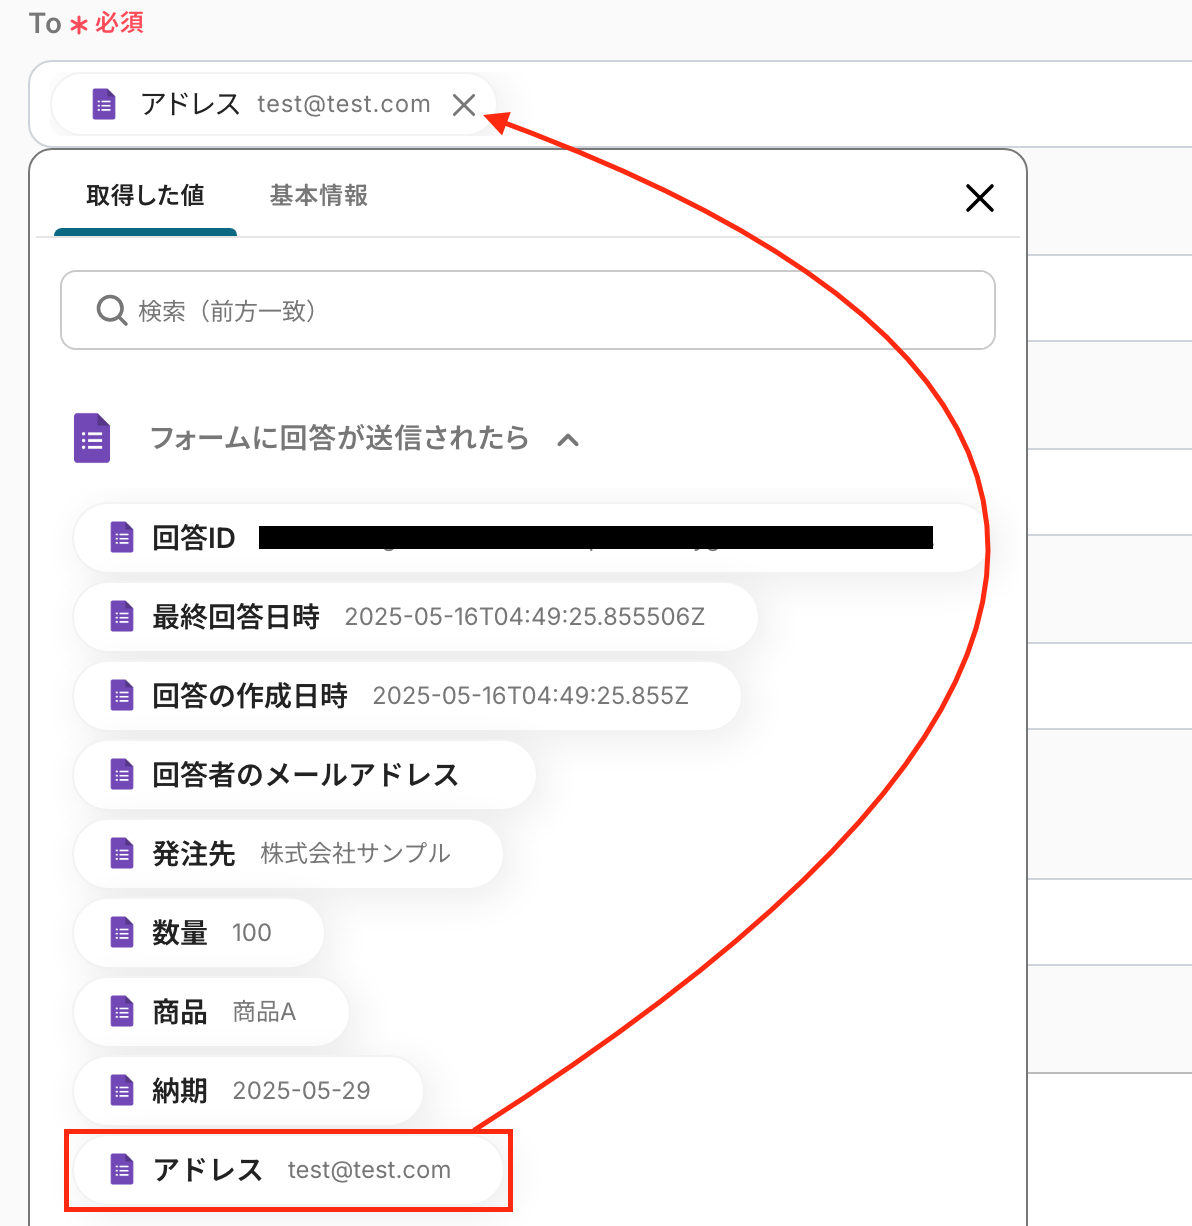Viewport: 1192px width, 1226px height.
Task: Choose the 回答の作成日時 value
Action: [x=407, y=696]
